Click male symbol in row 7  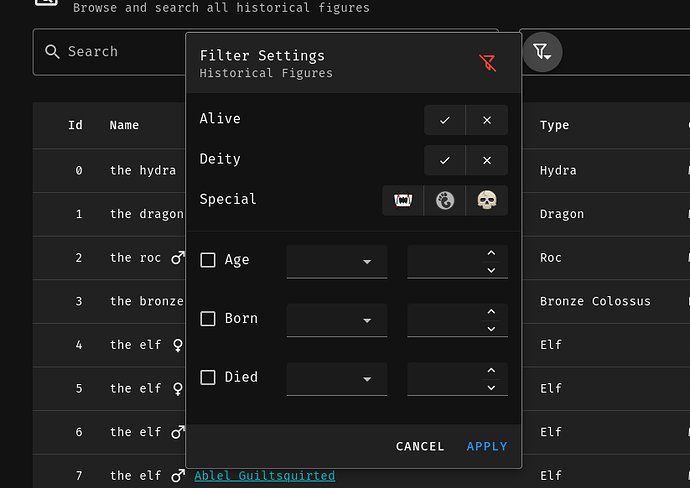click(x=177, y=476)
